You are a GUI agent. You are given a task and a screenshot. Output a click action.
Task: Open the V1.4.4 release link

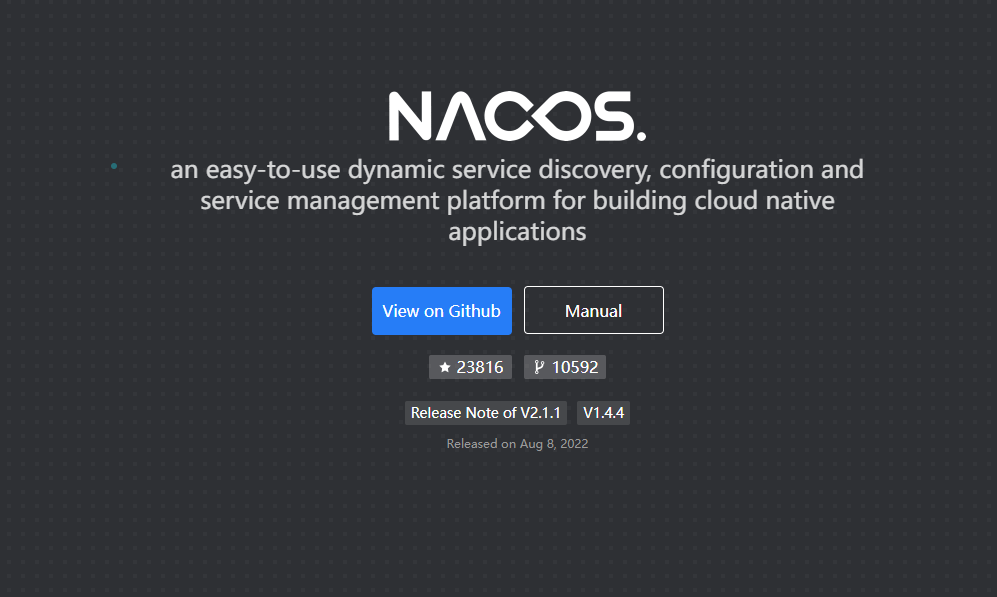tap(603, 412)
